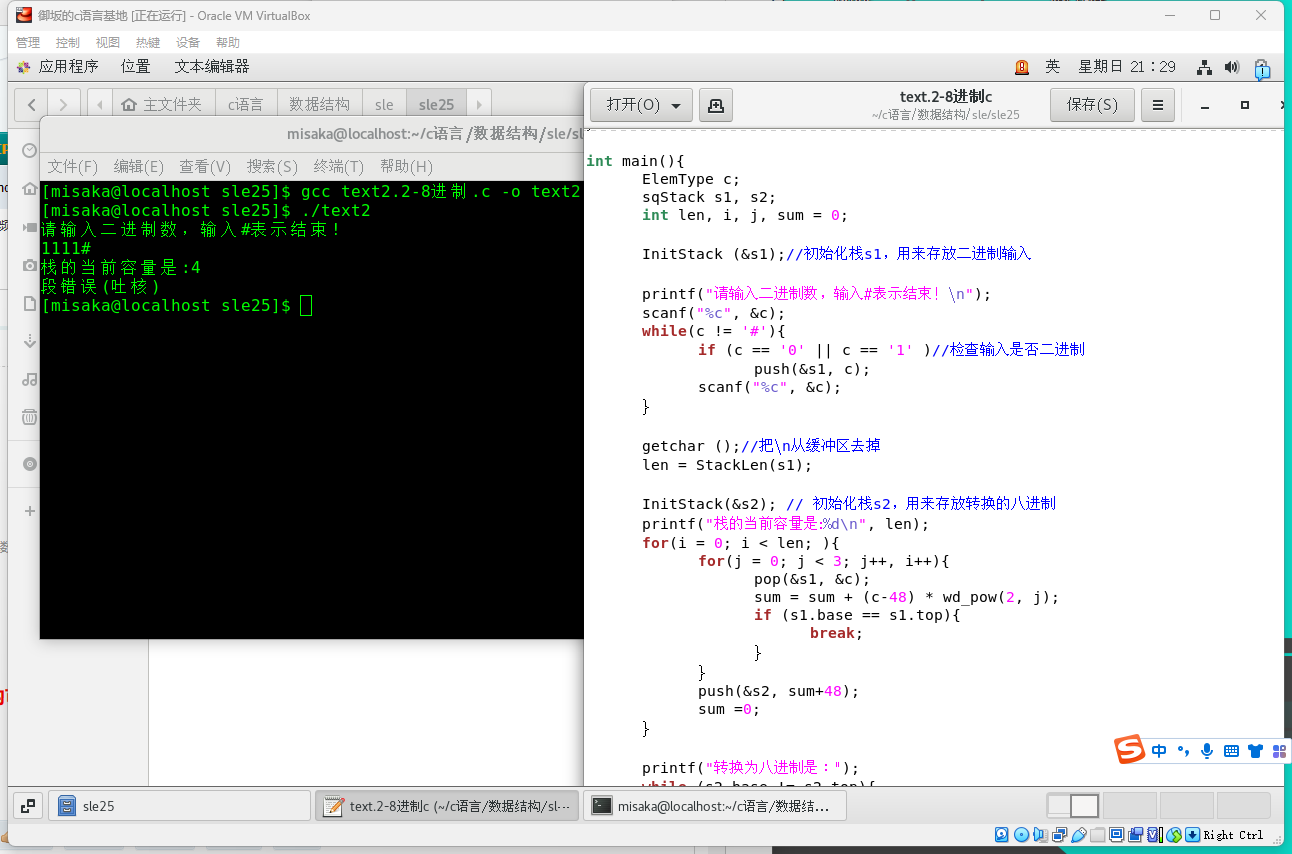Image resolution: width=1292 pixels, height=854 pixels.
Task: Open terminal 查看(V) menu
Action: [205, 166]
